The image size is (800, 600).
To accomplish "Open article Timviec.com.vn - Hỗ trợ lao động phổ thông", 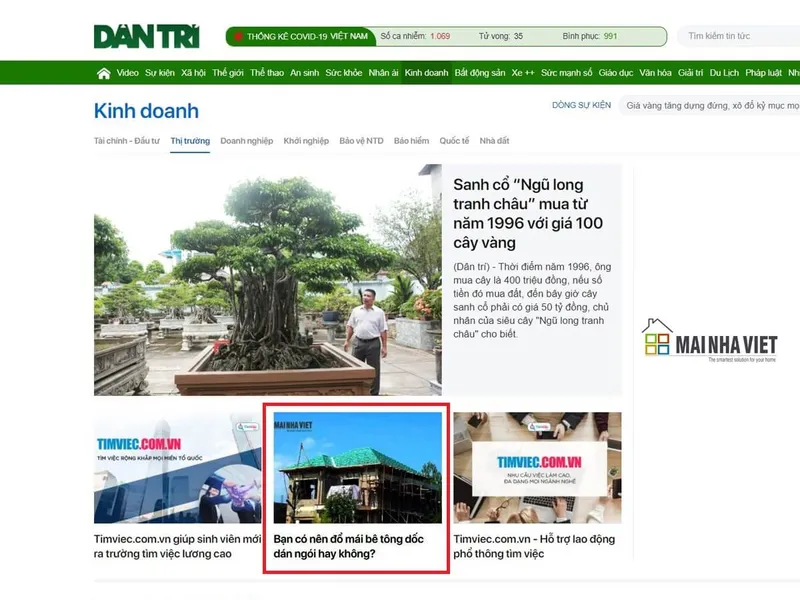I will (534, 546).
